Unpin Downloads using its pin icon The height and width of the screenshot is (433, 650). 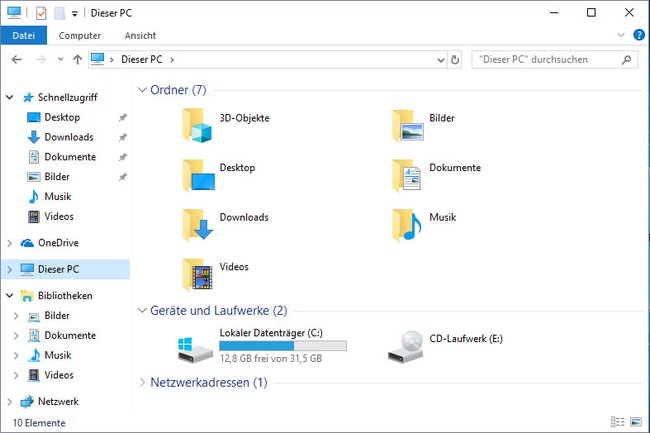[123, 137]
